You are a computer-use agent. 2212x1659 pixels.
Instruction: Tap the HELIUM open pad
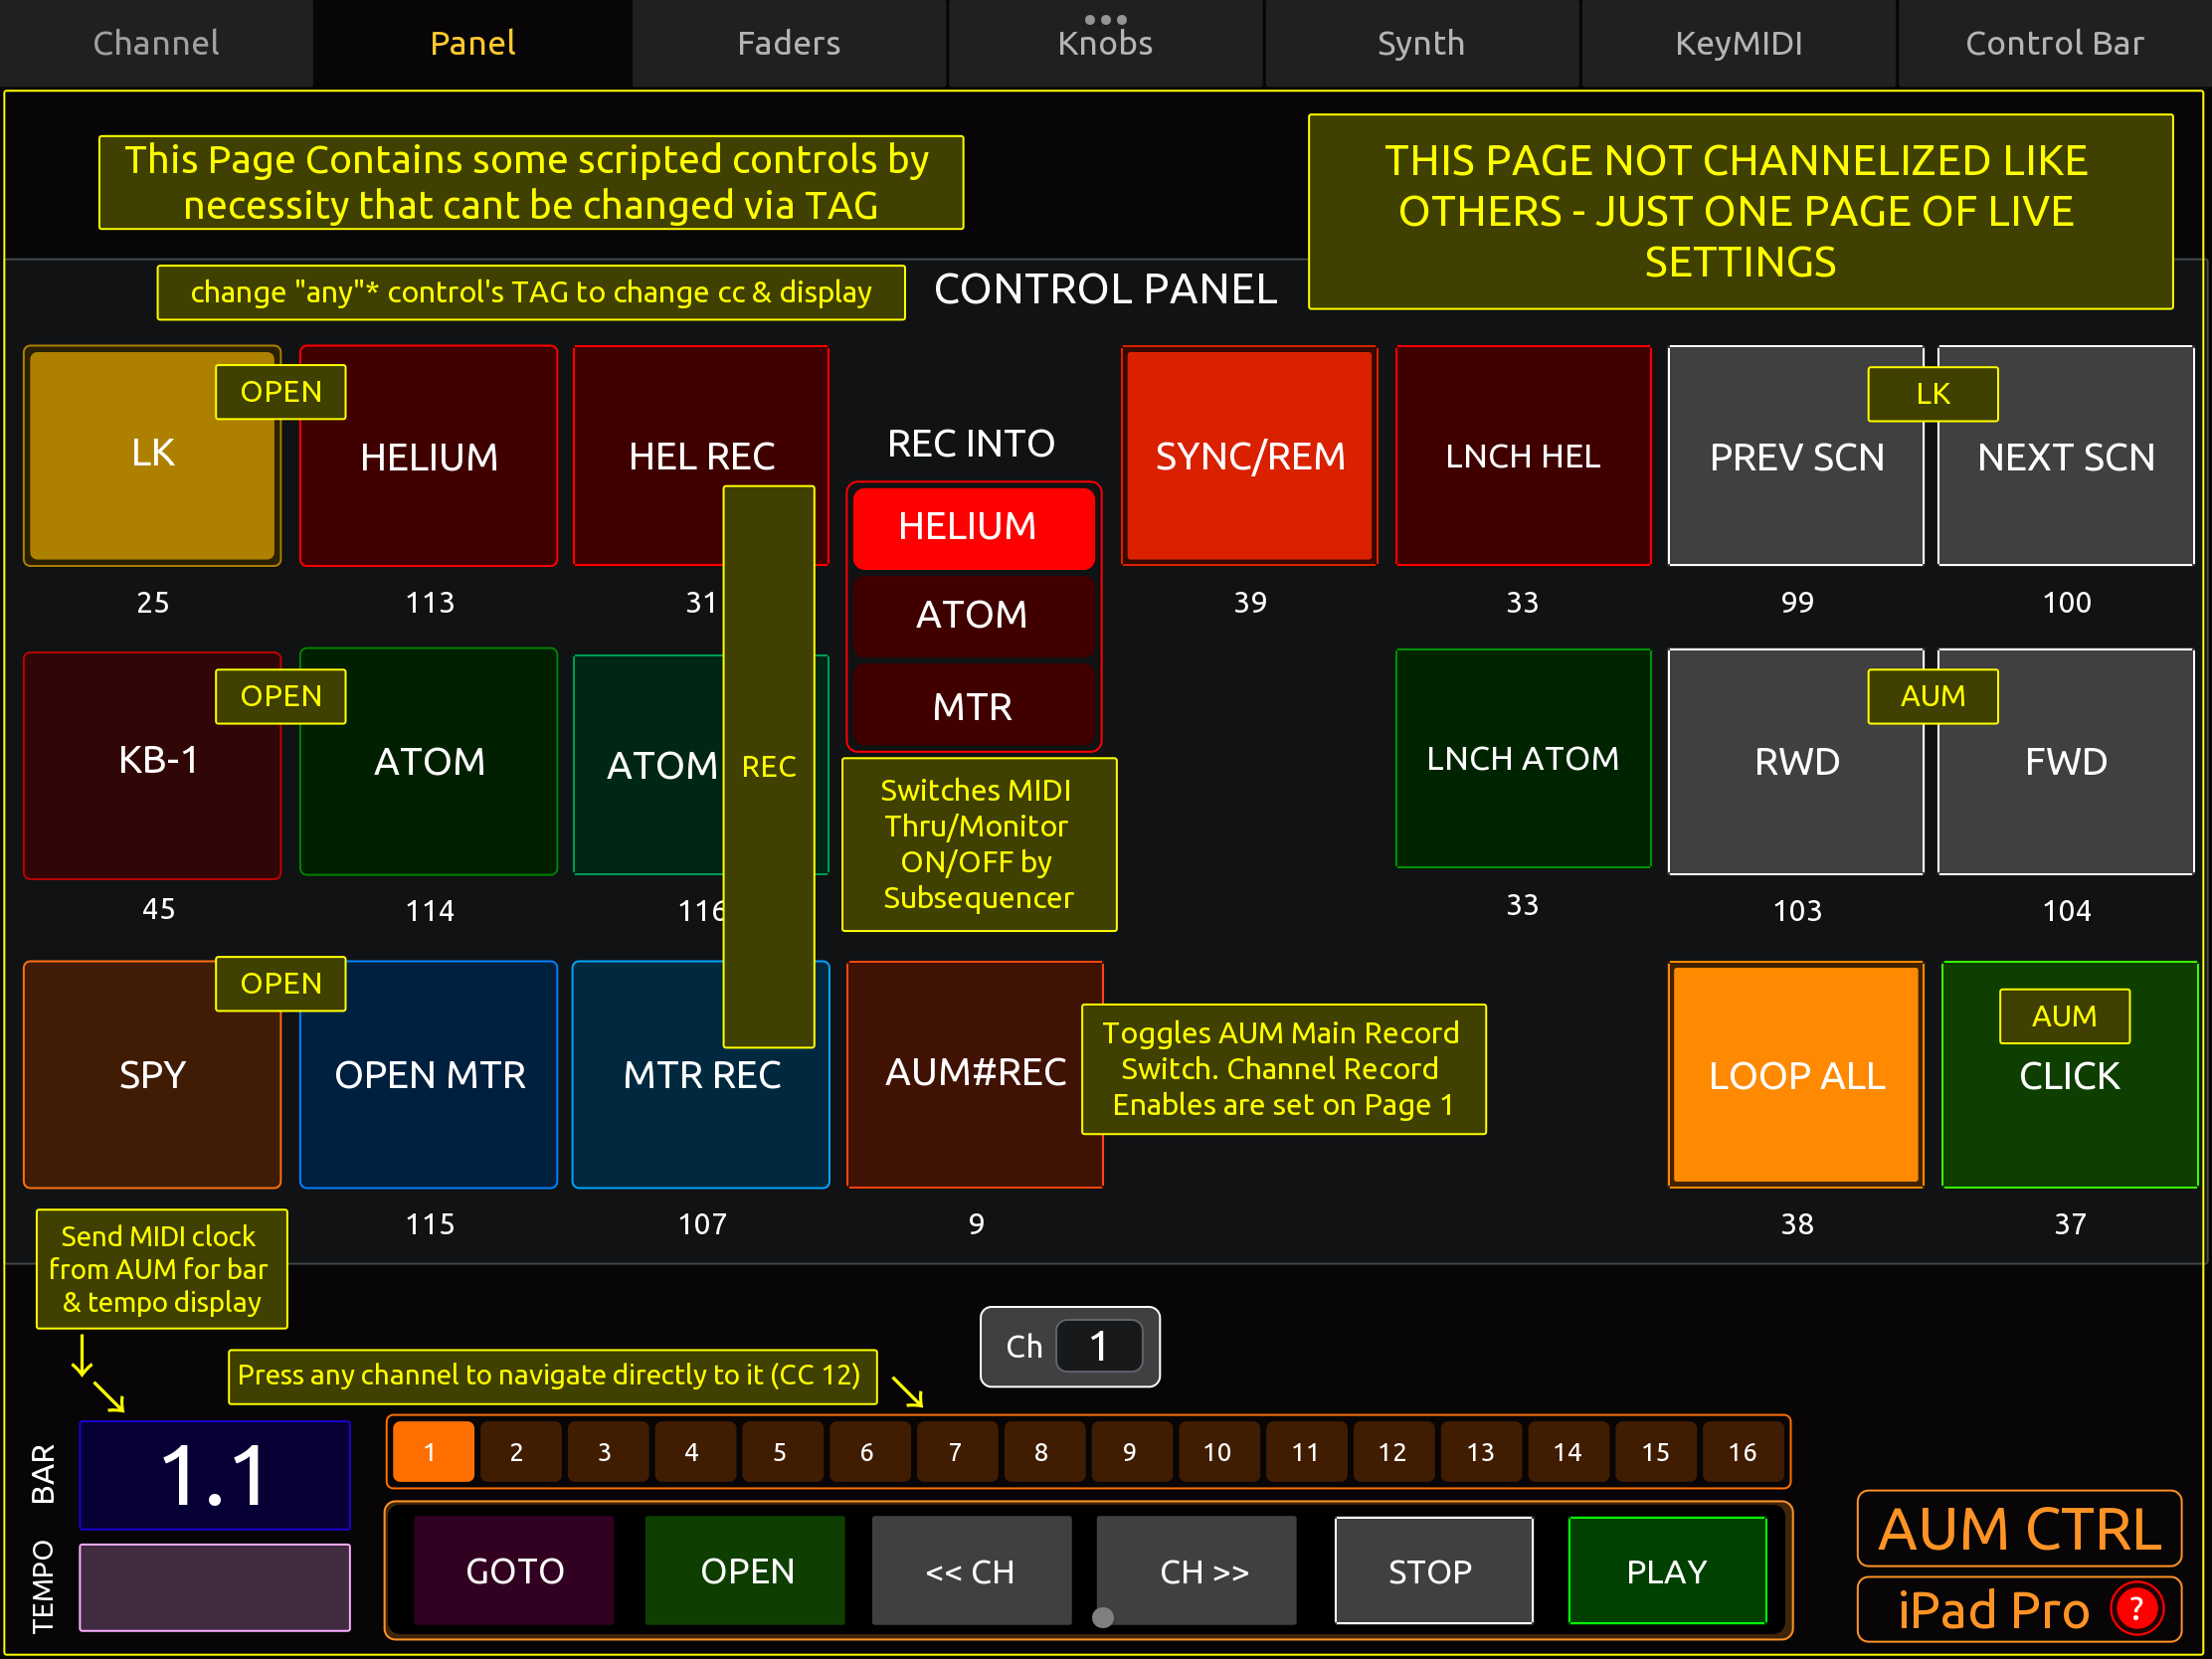click(429, 455)
